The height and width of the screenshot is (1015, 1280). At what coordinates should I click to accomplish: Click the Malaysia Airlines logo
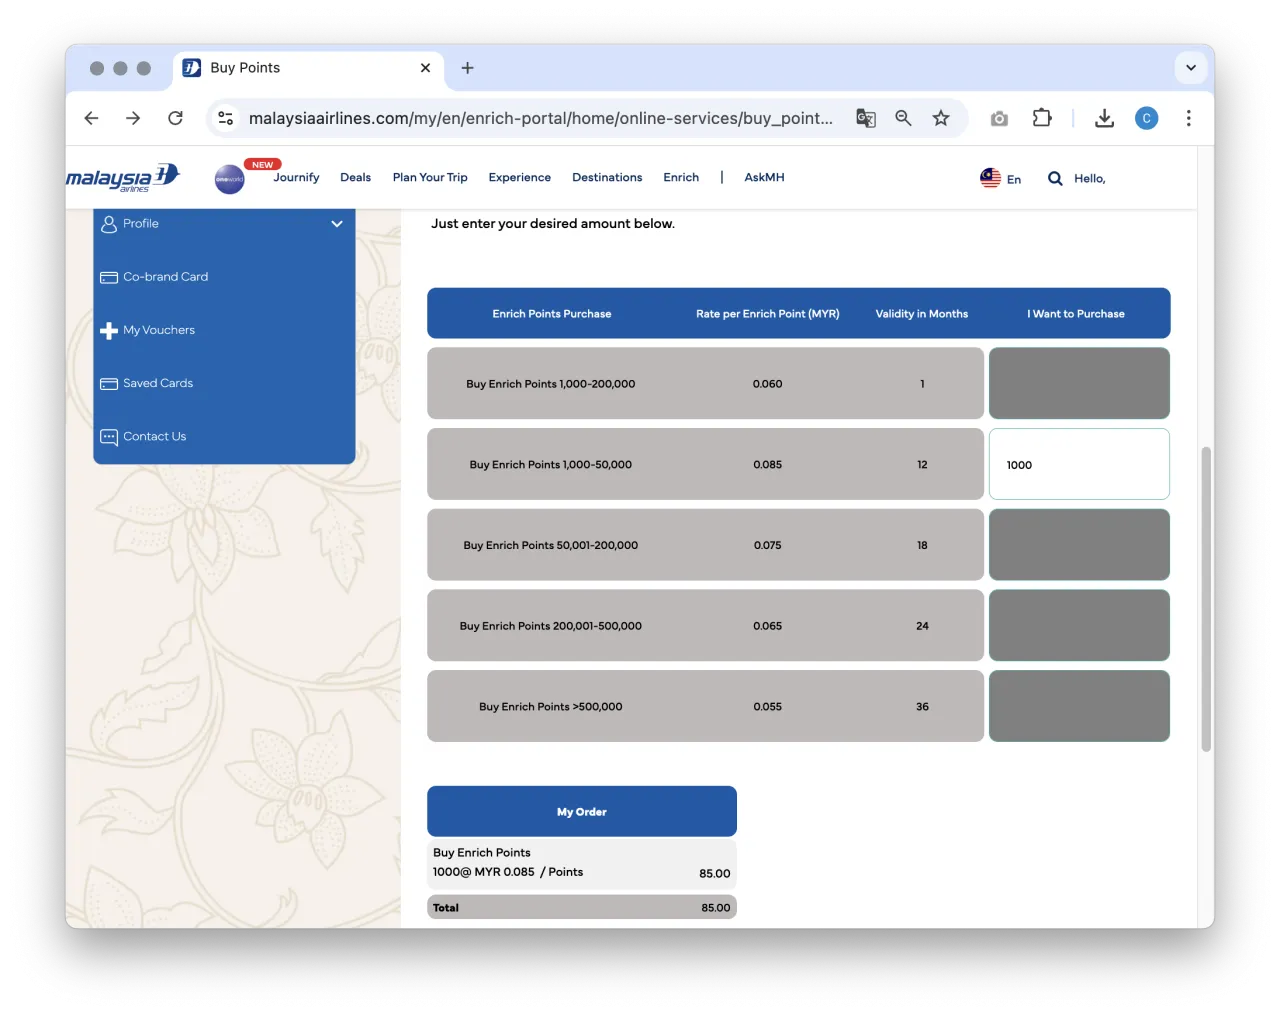coord(122,178)
